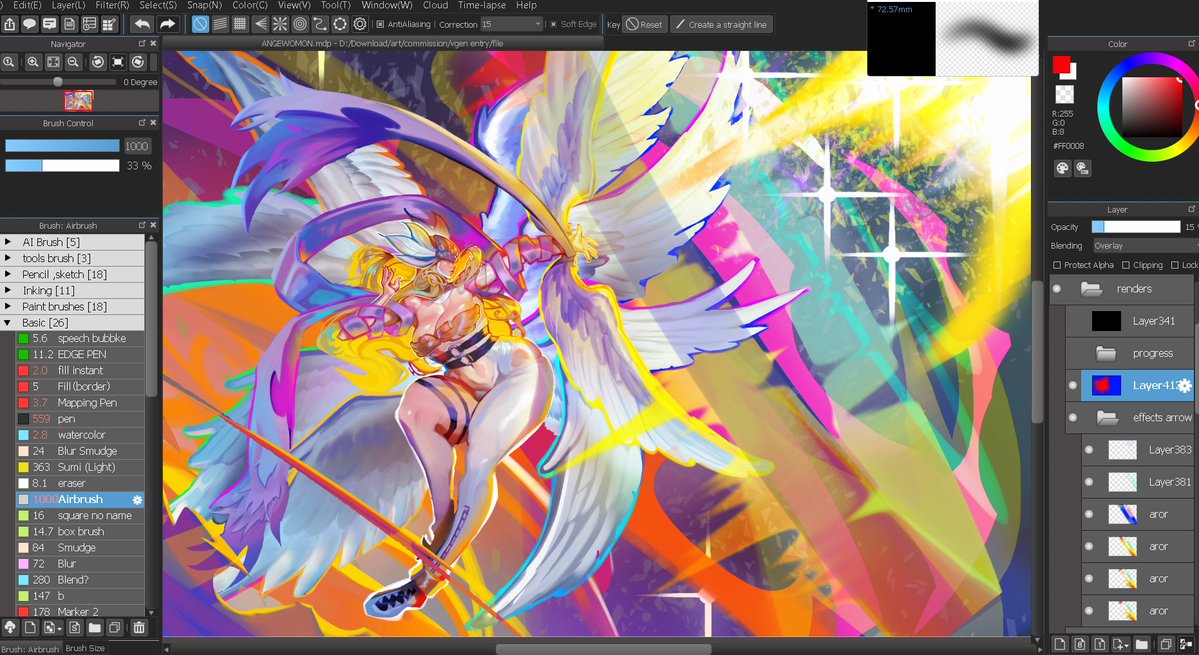The image size is (1199, 655).
Task: Click the Undo arrow in the toolbar
Action: point(142,24)
